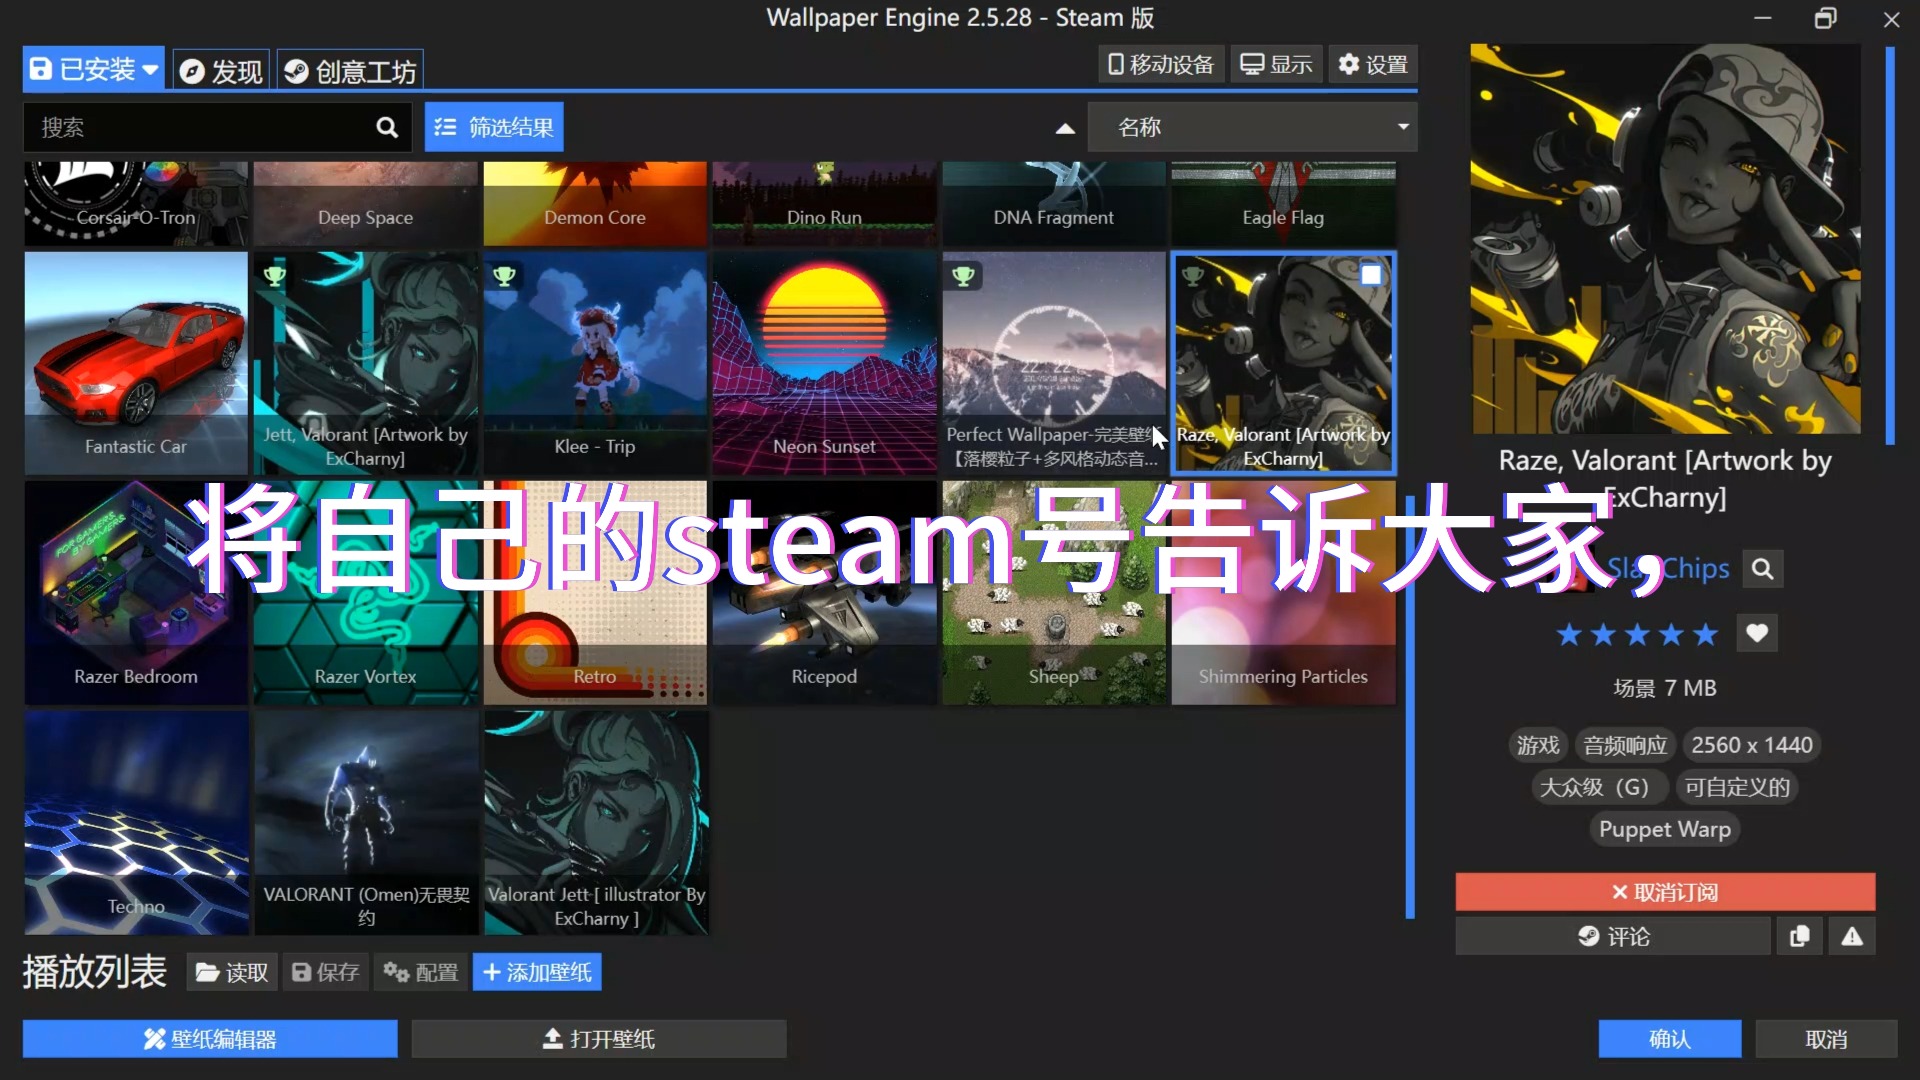Open 设置 gear menu
The height and width of the screenshot is (1080, 1920).
[x=1373, y=65]
